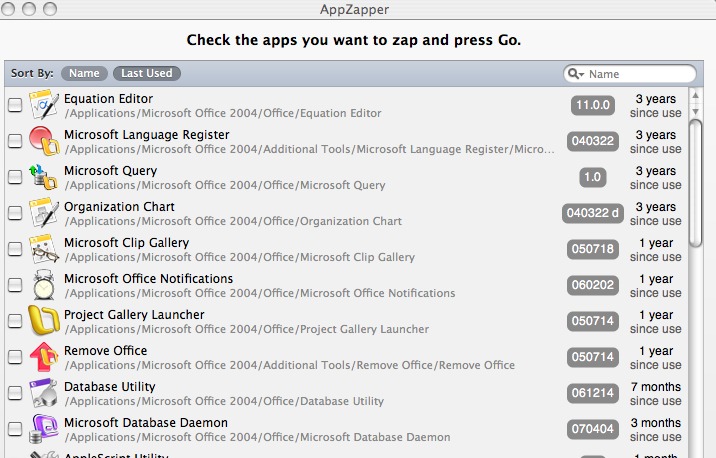Click the 050718 version badge
The image size is (716, 458).
592,249
